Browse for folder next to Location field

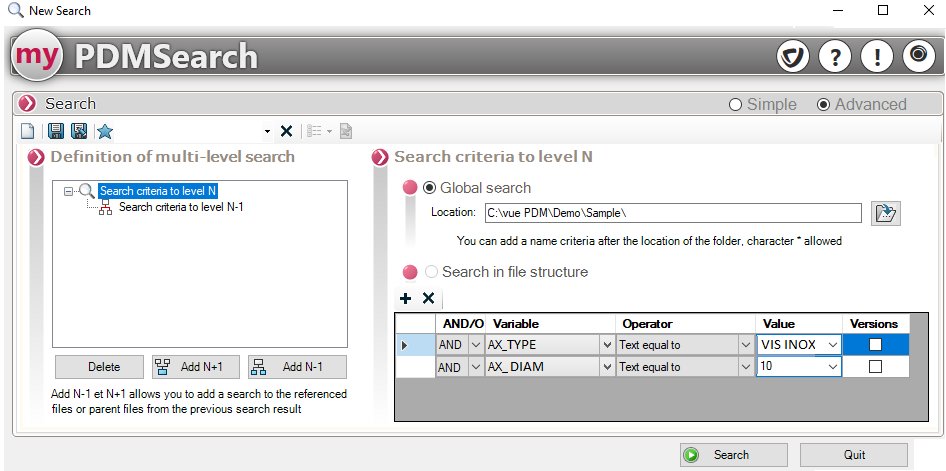tap(886, 213)
